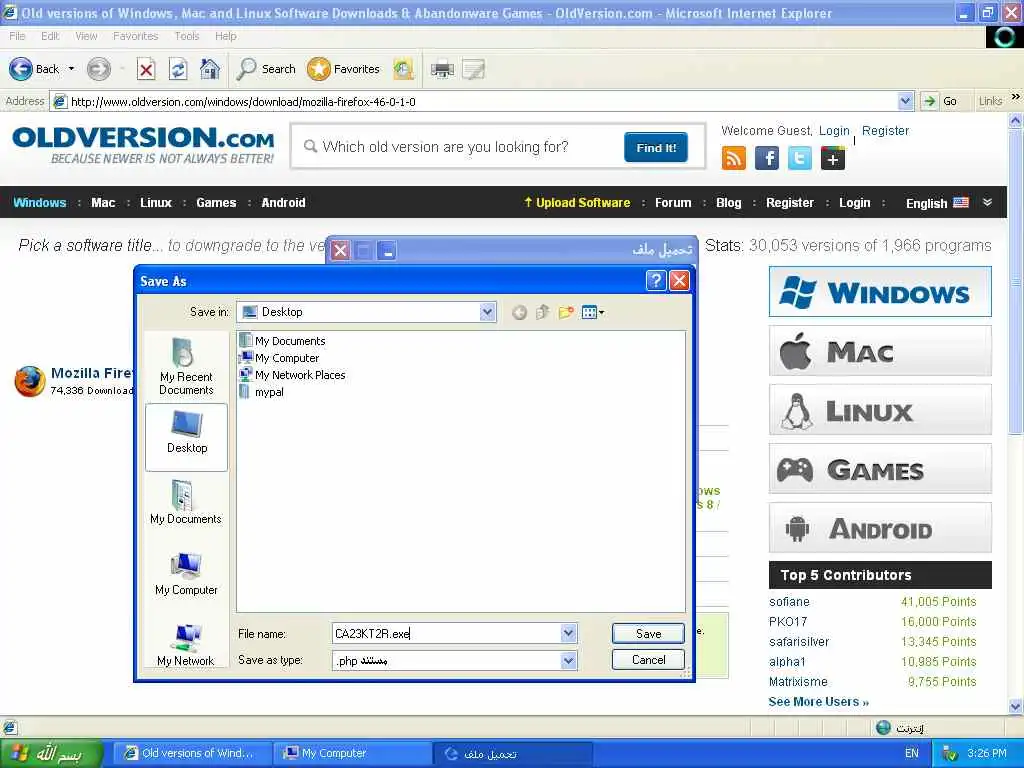
Task: Open the Help menu
Action: tap(225, 36)
